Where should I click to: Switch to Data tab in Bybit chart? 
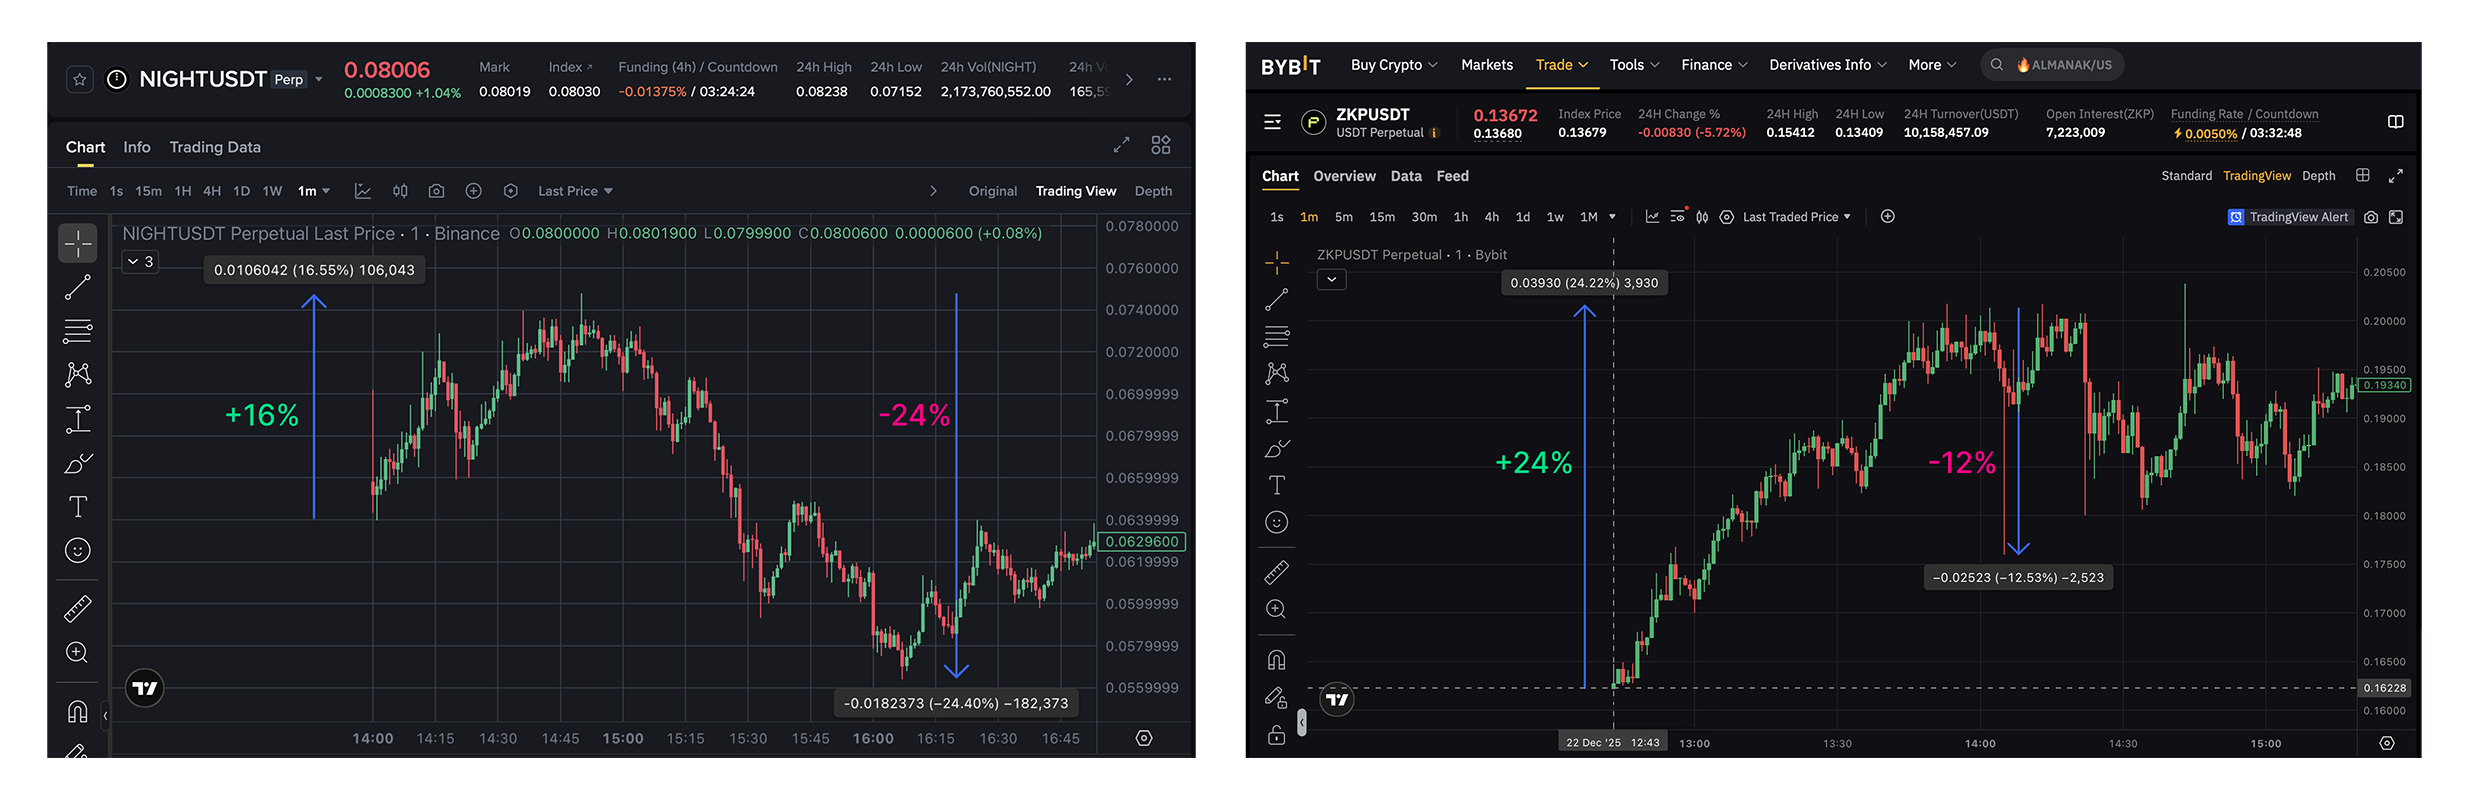(x=1406, y=176)
